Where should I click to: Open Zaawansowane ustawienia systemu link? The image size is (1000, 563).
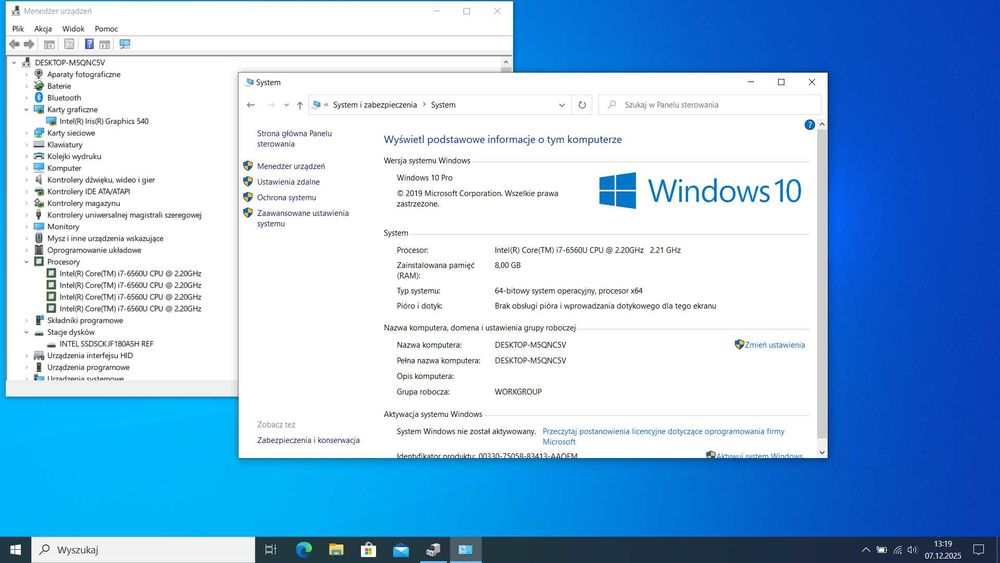click(303, 218)
